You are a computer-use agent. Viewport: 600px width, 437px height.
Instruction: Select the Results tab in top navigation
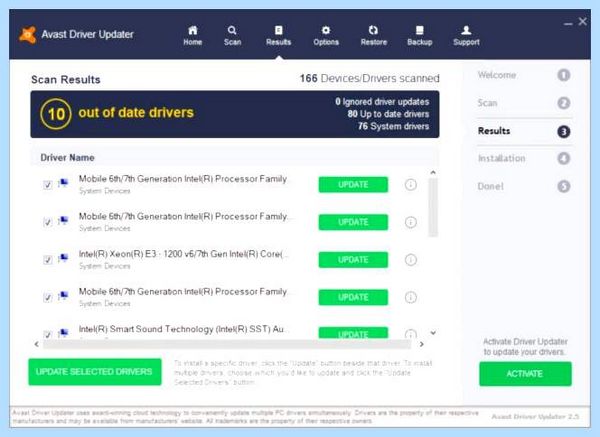click(x=279, y=35)
